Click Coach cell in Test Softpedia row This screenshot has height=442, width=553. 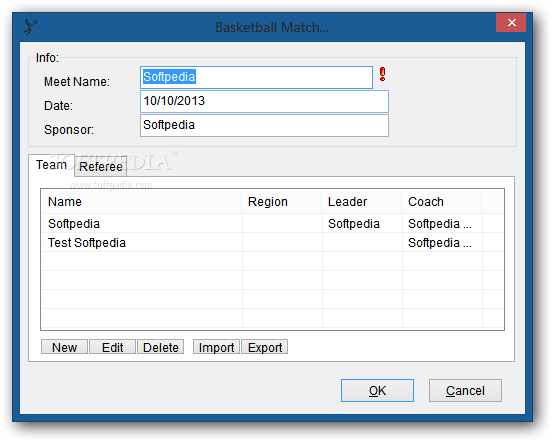442,243
